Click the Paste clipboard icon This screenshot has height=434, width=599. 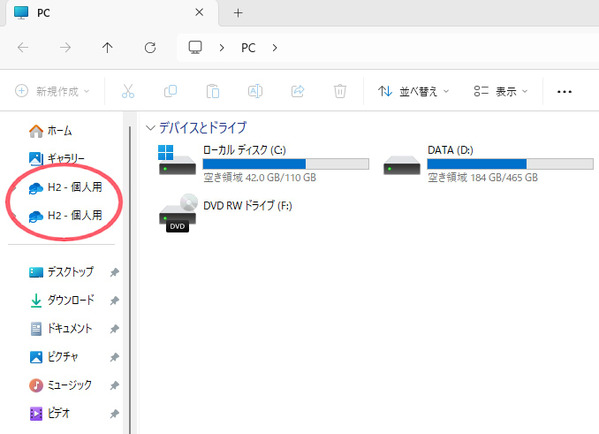pos(213,91)
